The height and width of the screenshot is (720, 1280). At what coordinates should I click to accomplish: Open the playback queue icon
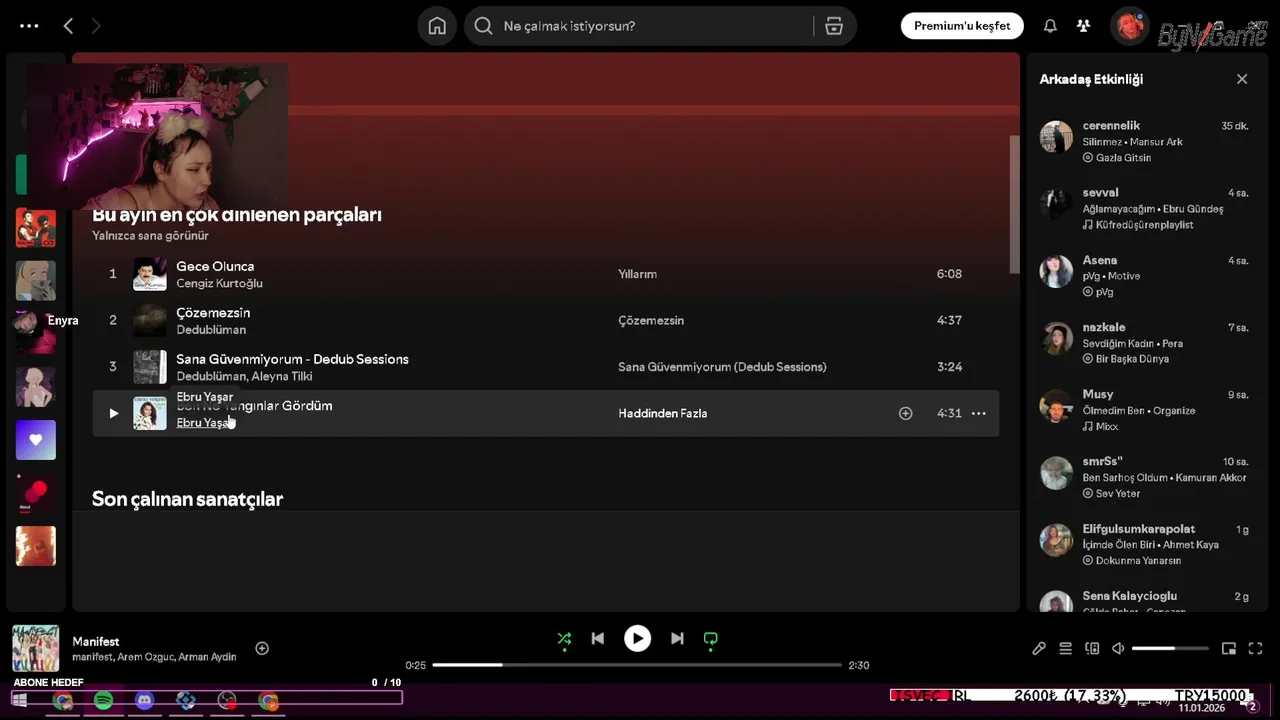1065,648
